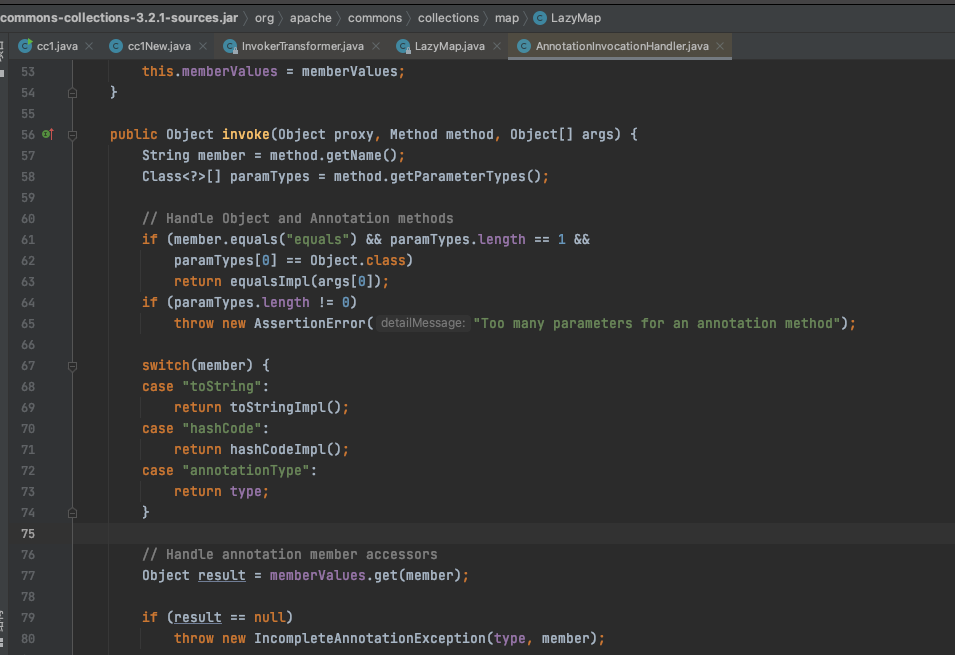Click this.memberValues on line 53
The height and width of the screenshot is (655, 955).
click(210, 71)
